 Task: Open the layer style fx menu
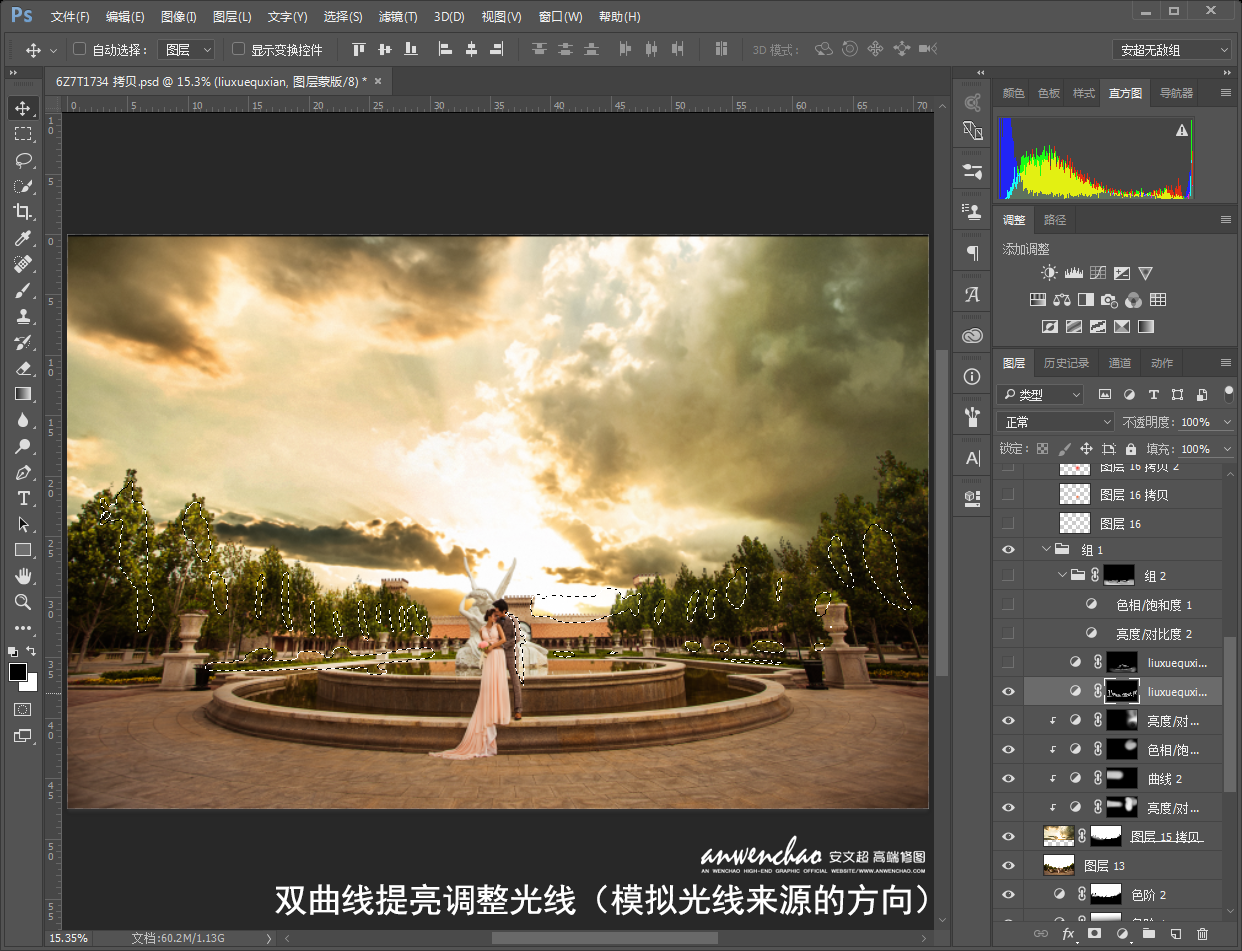click(1068, 934)
